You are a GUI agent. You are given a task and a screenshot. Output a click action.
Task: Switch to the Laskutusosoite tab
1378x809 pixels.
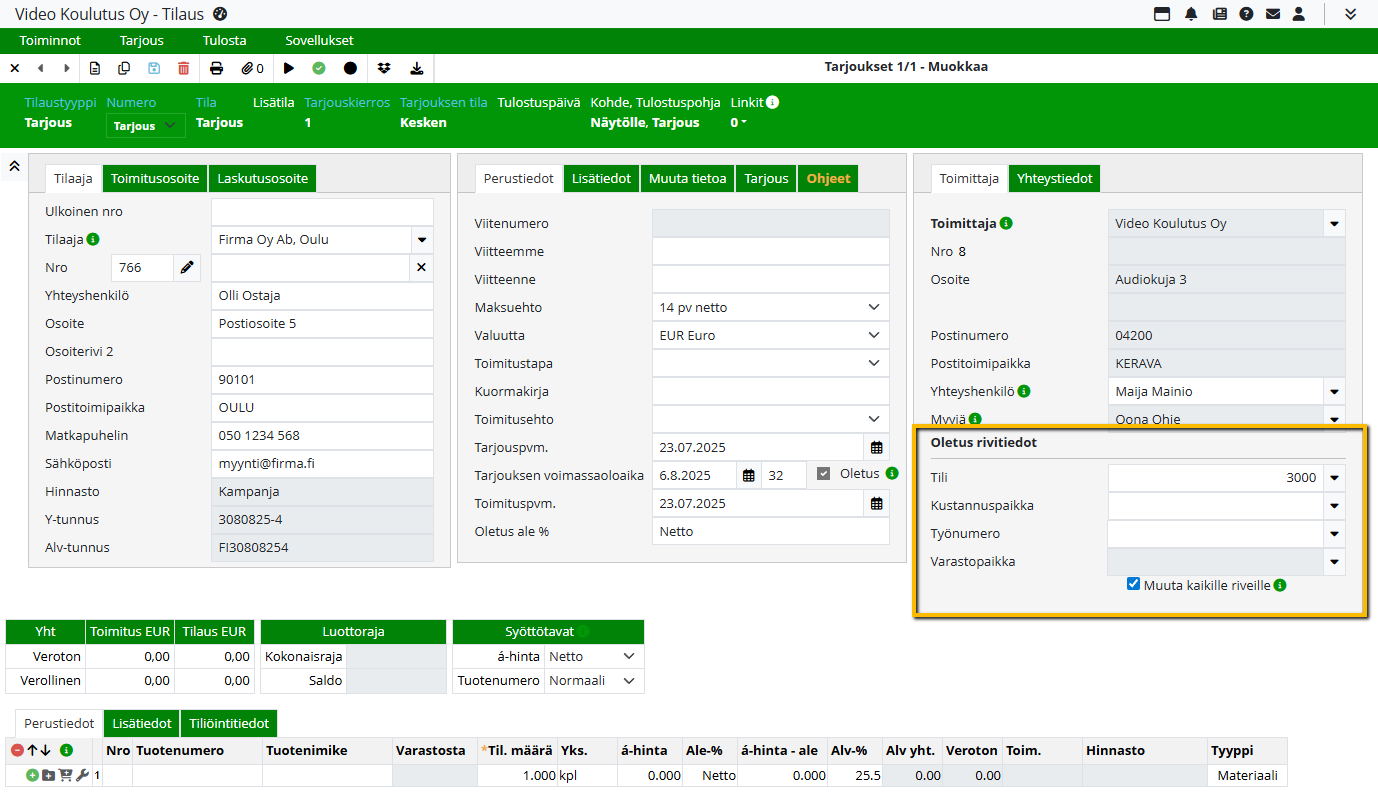point(263,178)
